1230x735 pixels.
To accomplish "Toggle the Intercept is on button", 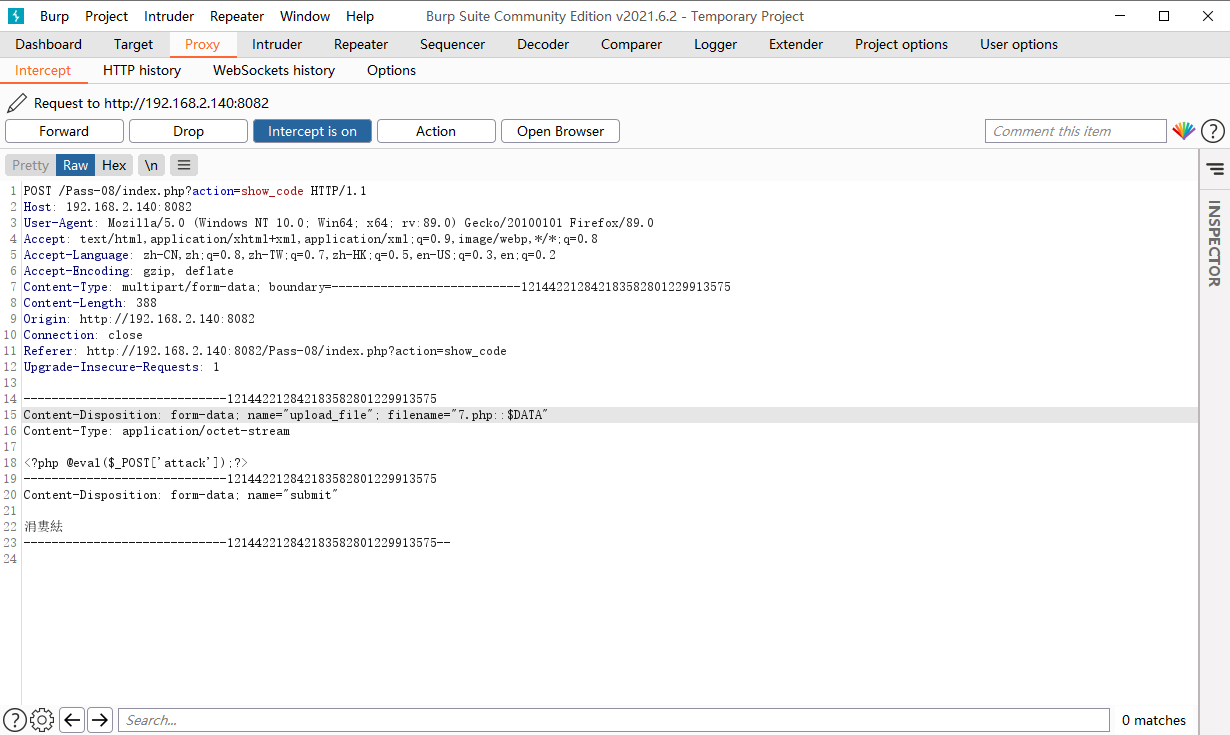I will 312,131.
